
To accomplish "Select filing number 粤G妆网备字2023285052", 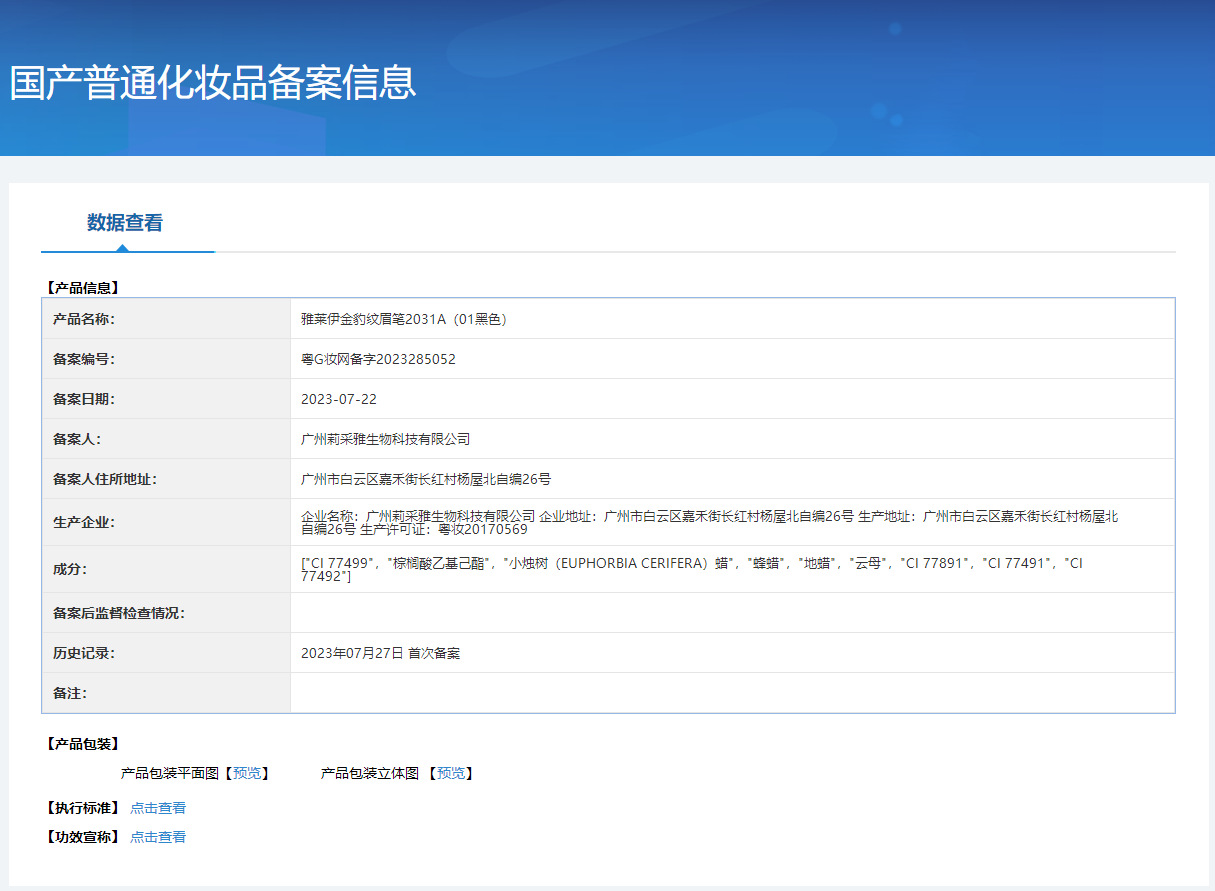I will (378, 359).
